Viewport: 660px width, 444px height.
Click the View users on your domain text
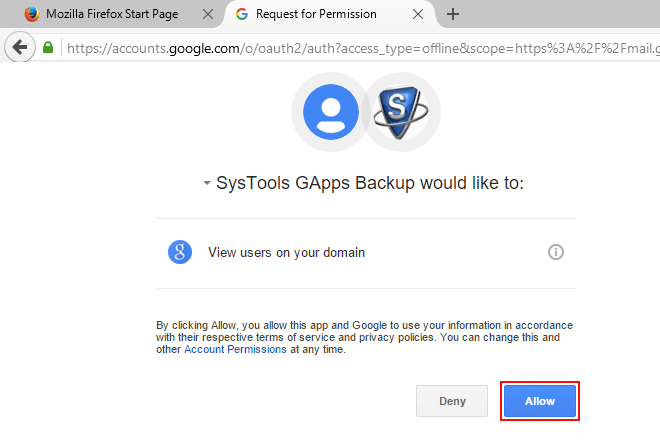[x=286, y=253]
